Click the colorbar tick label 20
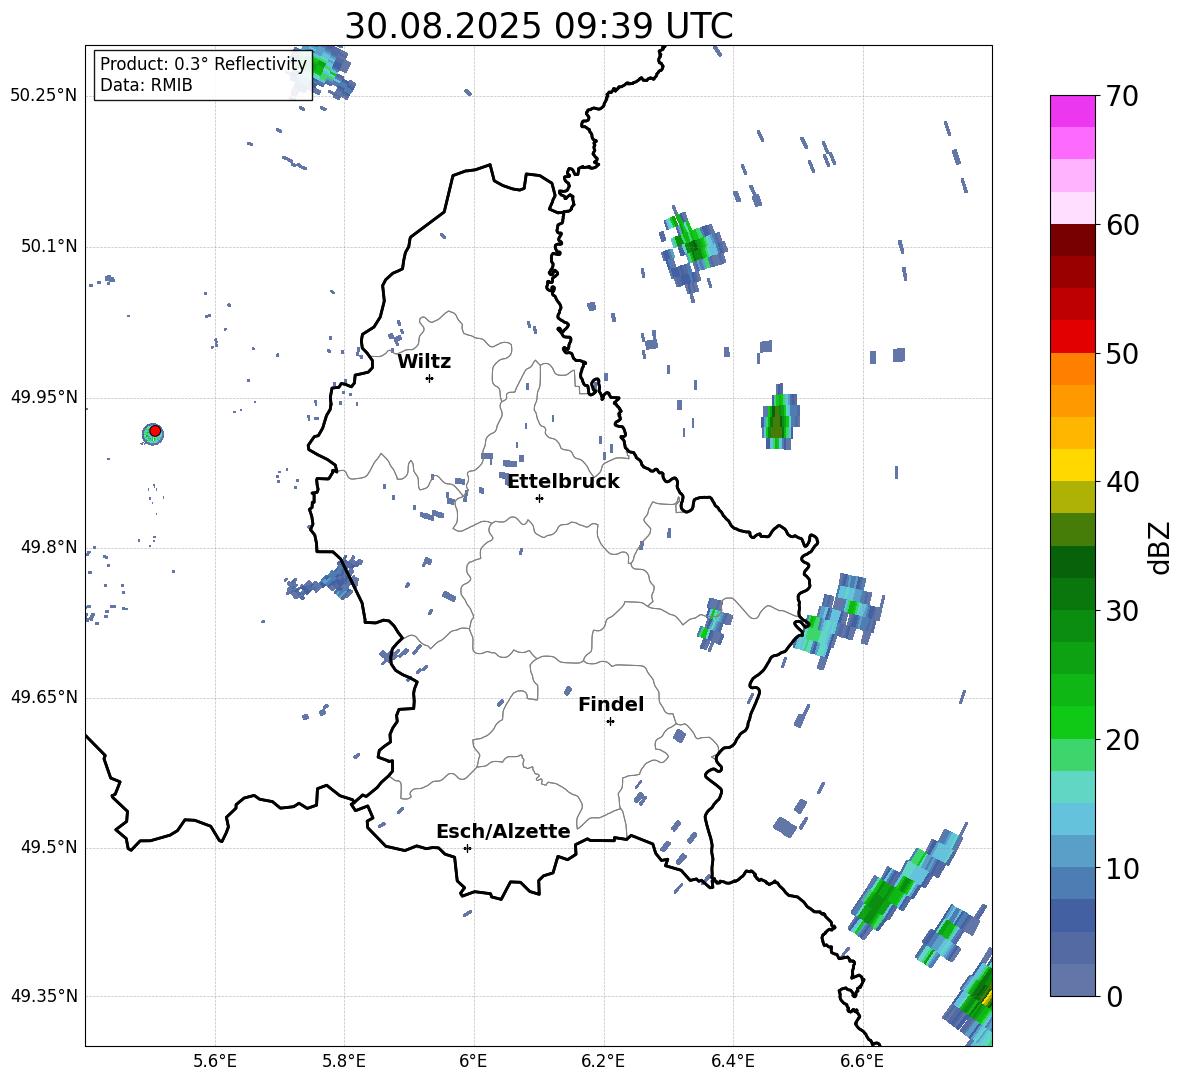The width and height of the screenshot is (1184, 1081). pos(1123,740)
